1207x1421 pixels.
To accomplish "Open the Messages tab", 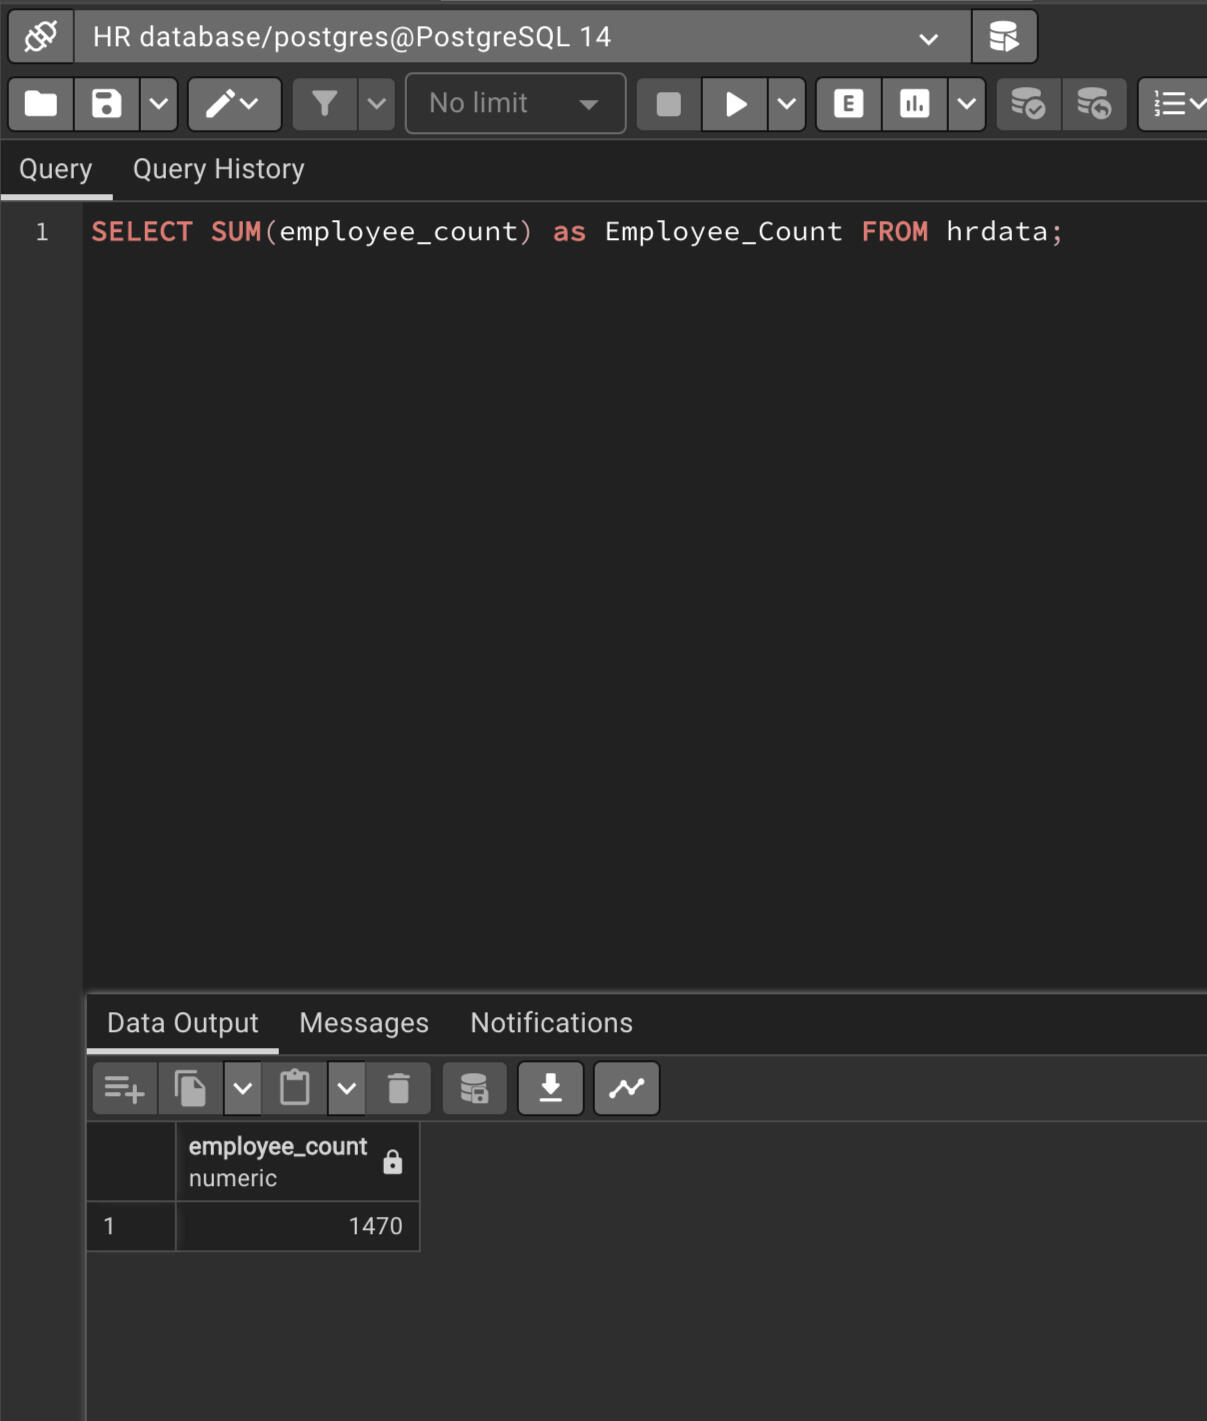I will pos(364,1023).
